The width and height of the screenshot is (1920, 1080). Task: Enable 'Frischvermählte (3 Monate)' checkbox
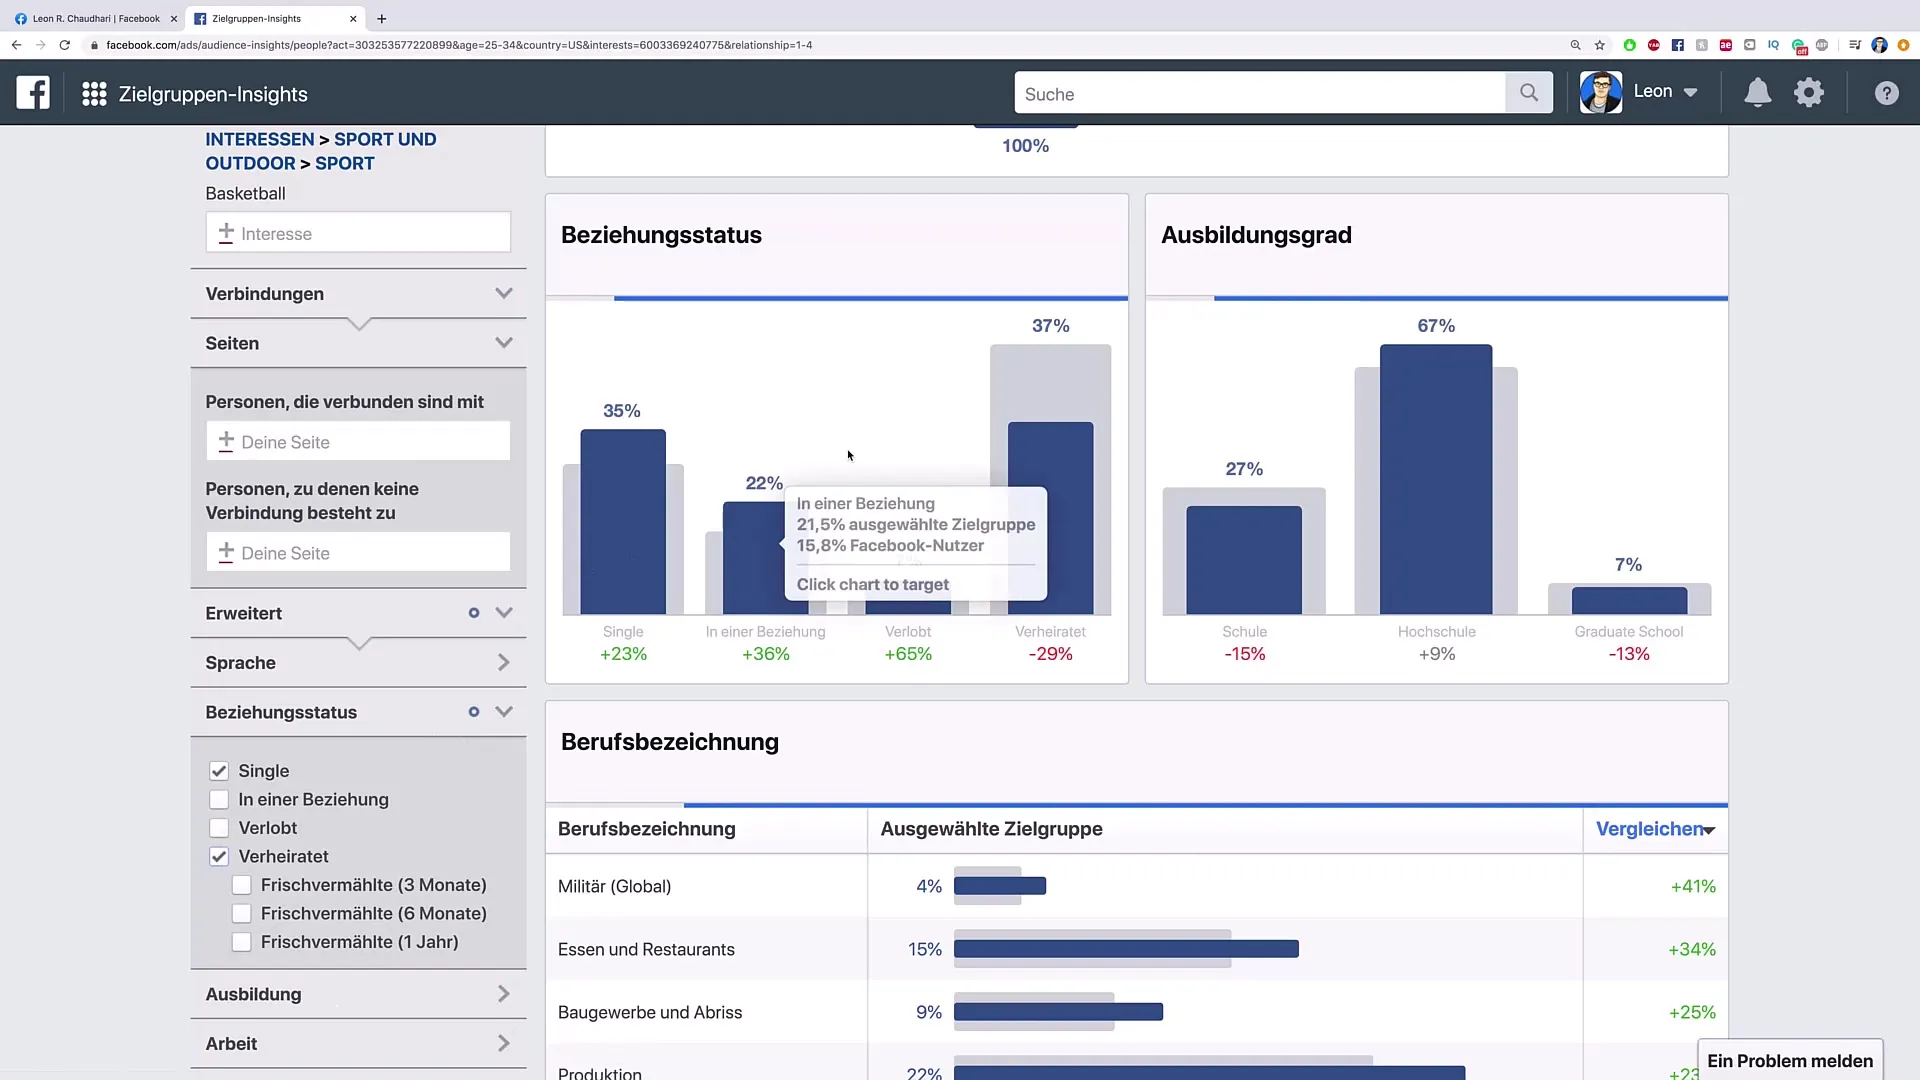coord(241,884)
